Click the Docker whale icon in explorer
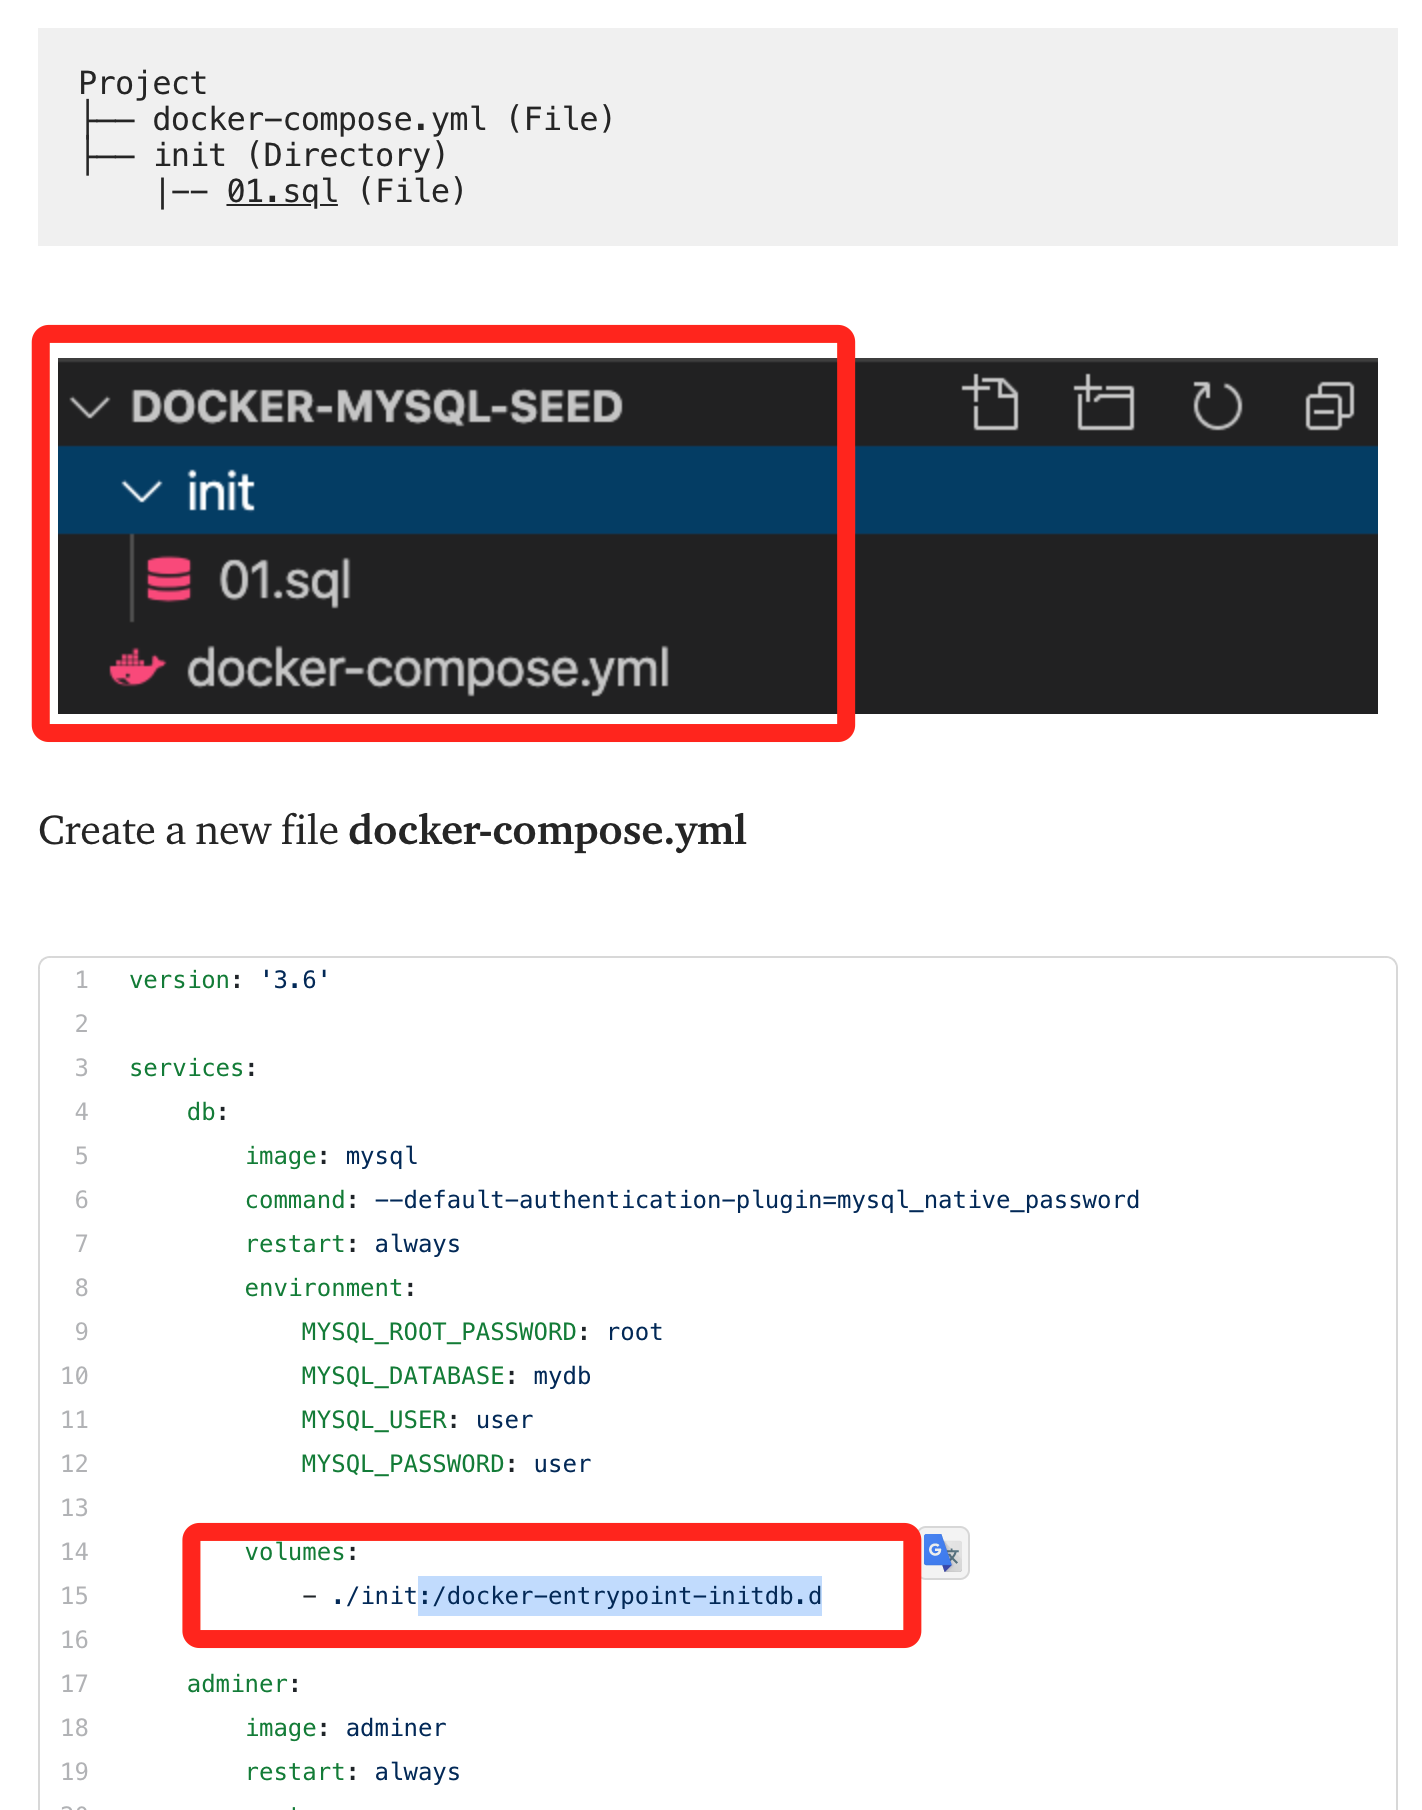 137,668
